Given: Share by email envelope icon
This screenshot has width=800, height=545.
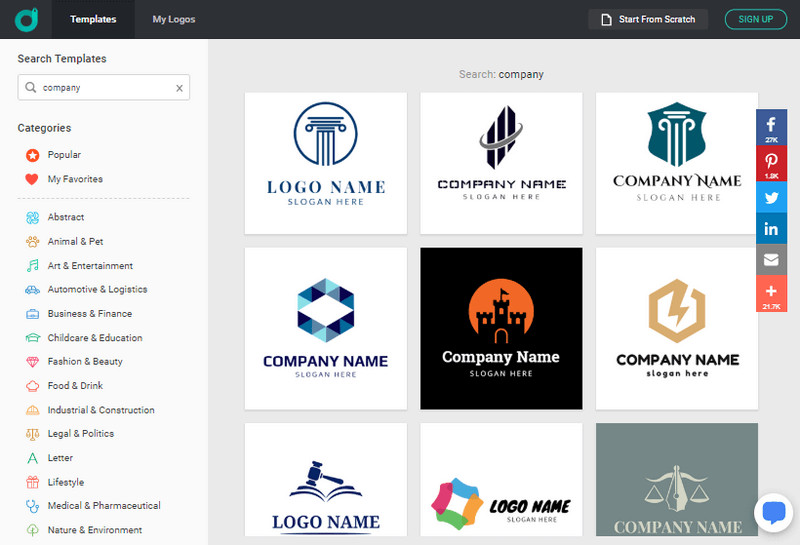Looking at the screenshot, I should tap(771, 260).
